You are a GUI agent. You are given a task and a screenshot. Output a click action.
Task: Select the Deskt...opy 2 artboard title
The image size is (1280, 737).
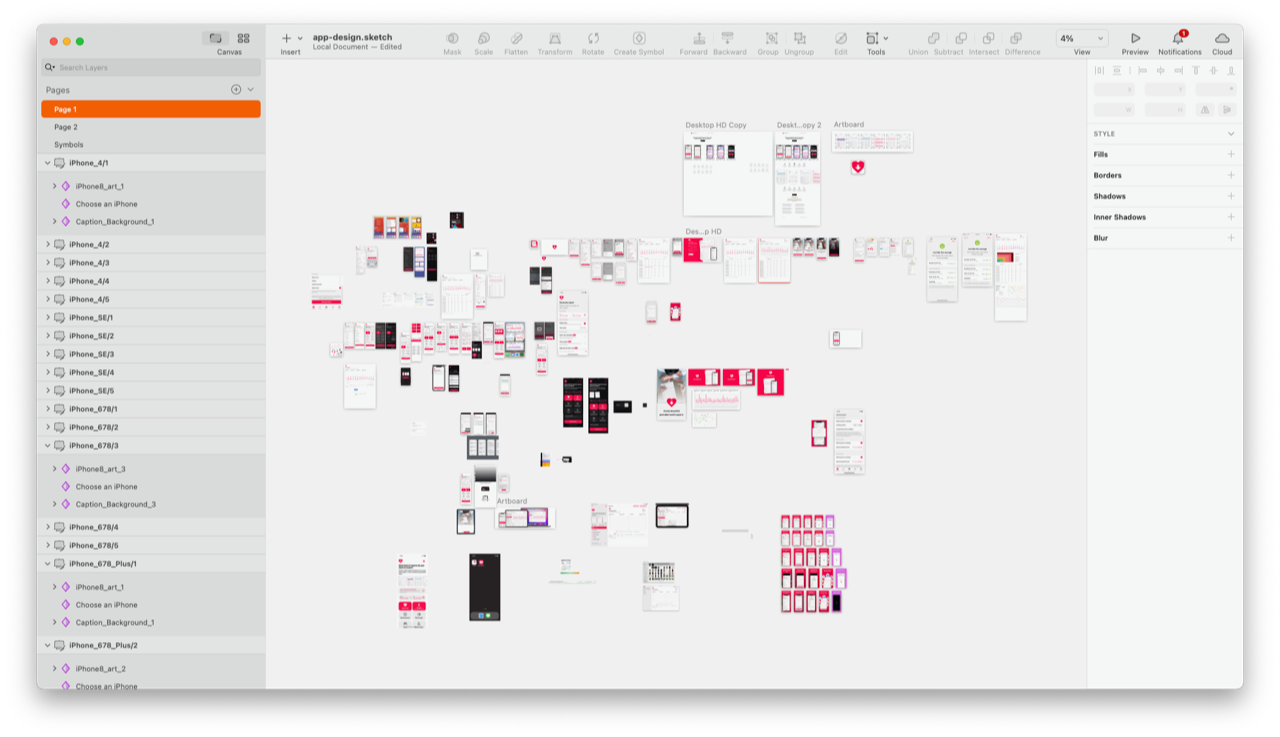(x=799, y=125)
